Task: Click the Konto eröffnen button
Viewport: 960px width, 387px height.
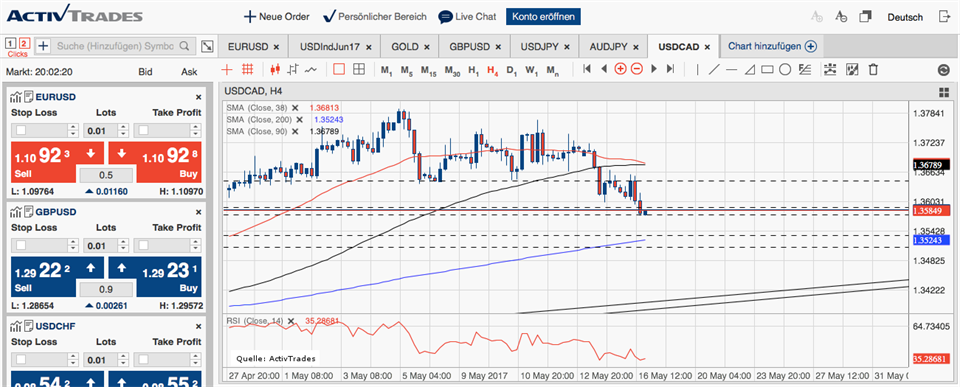Action: click(x=544, y=17)
